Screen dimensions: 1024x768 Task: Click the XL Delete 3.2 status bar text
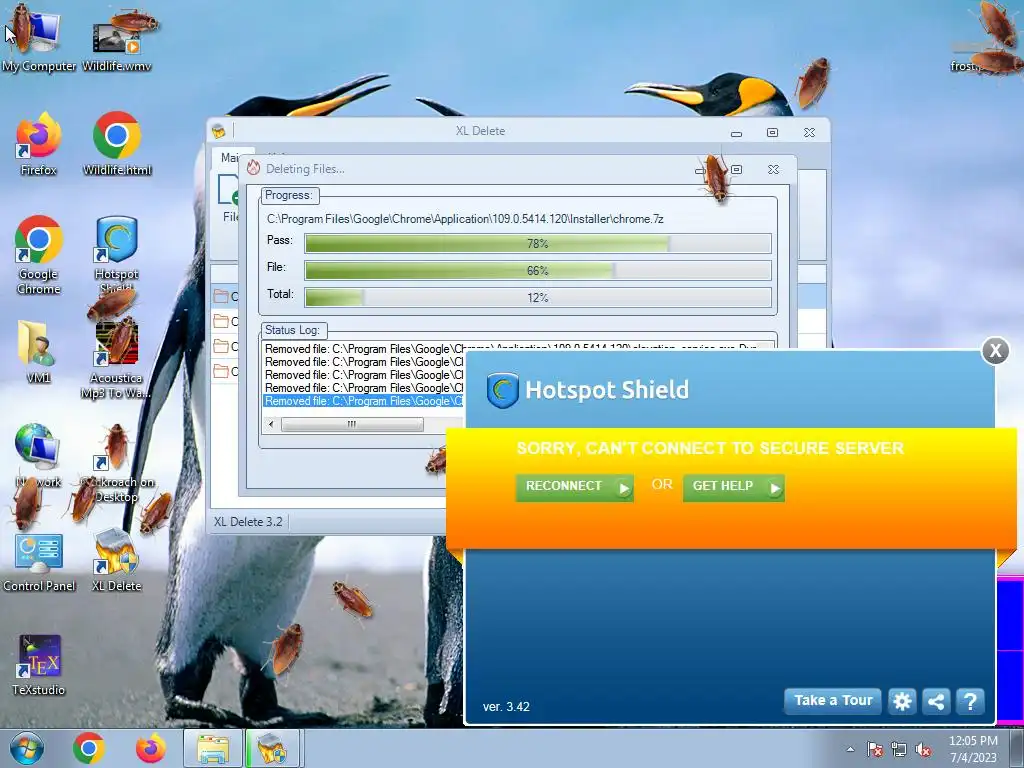pyautogui.click(x=248, y=522)
